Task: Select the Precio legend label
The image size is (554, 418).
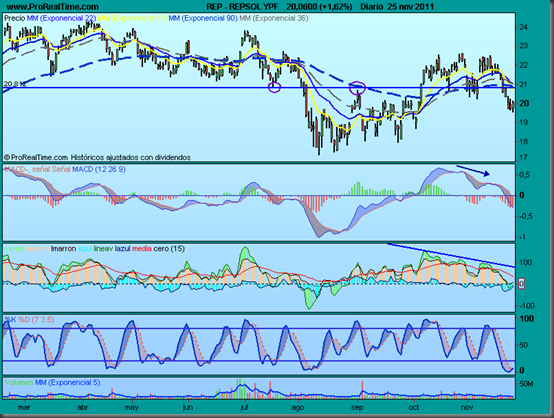Action: pyautogui.click(x=15, y=18)
